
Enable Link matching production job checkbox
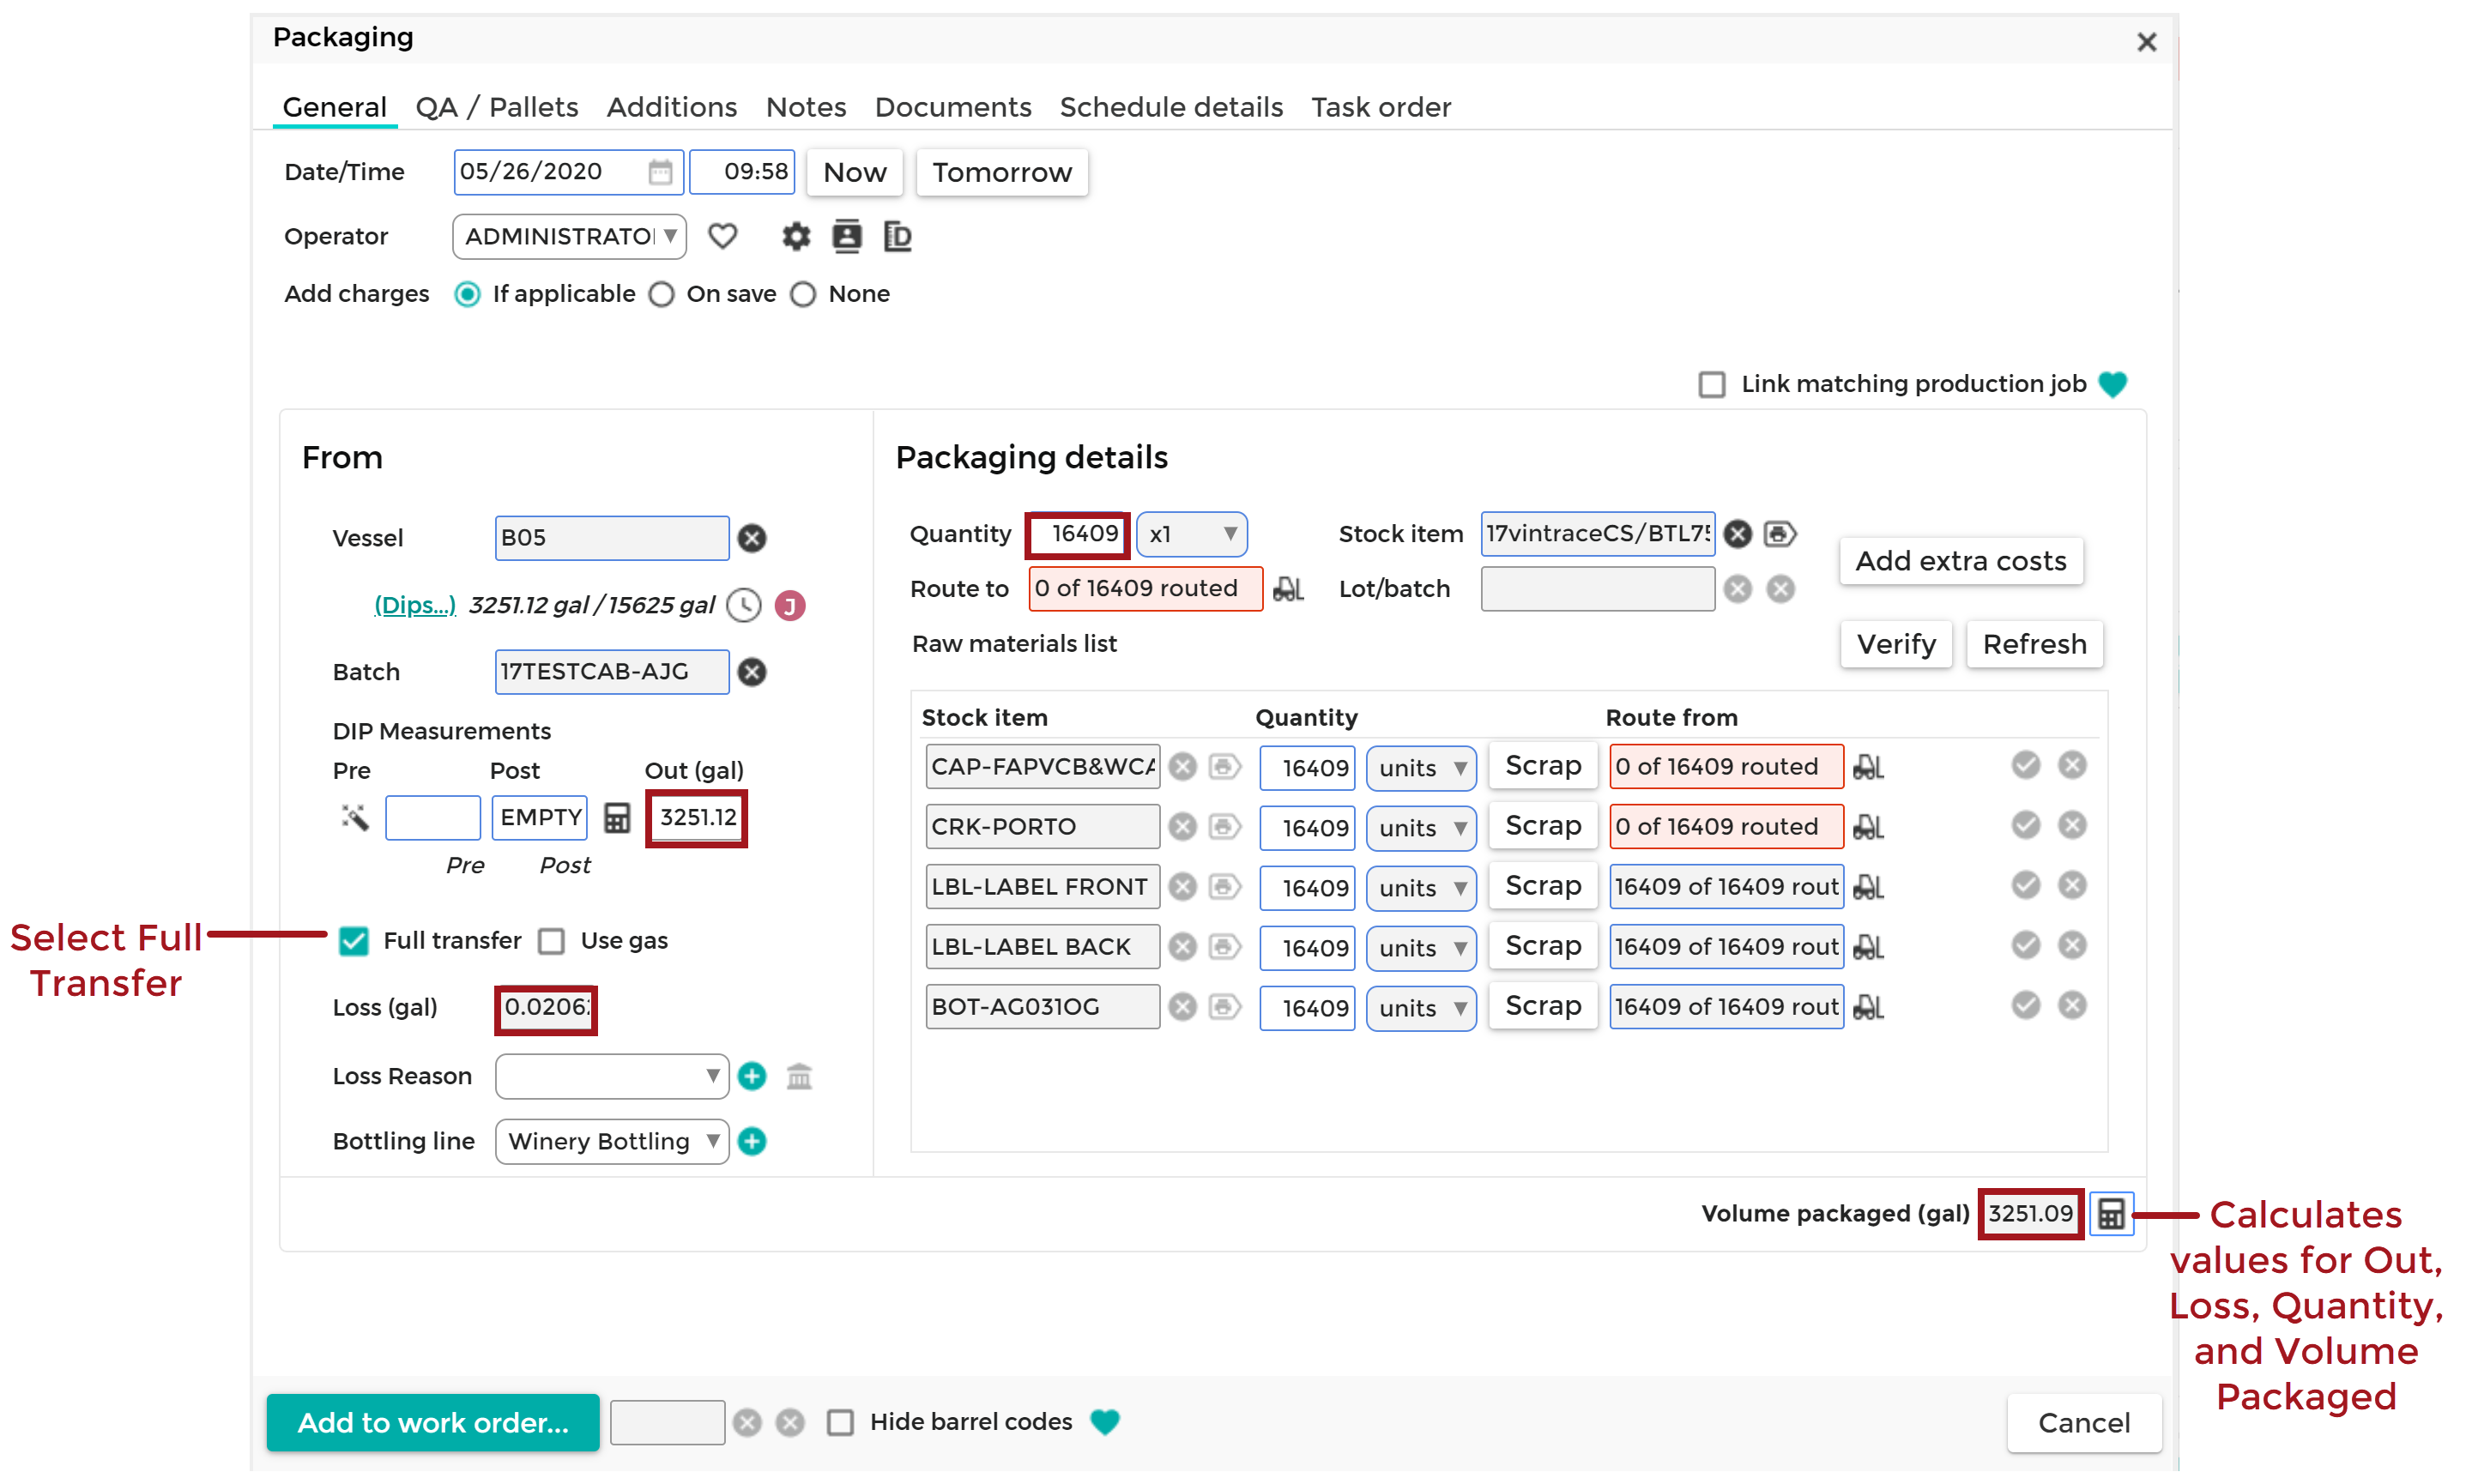click(x=1711, y=384)
